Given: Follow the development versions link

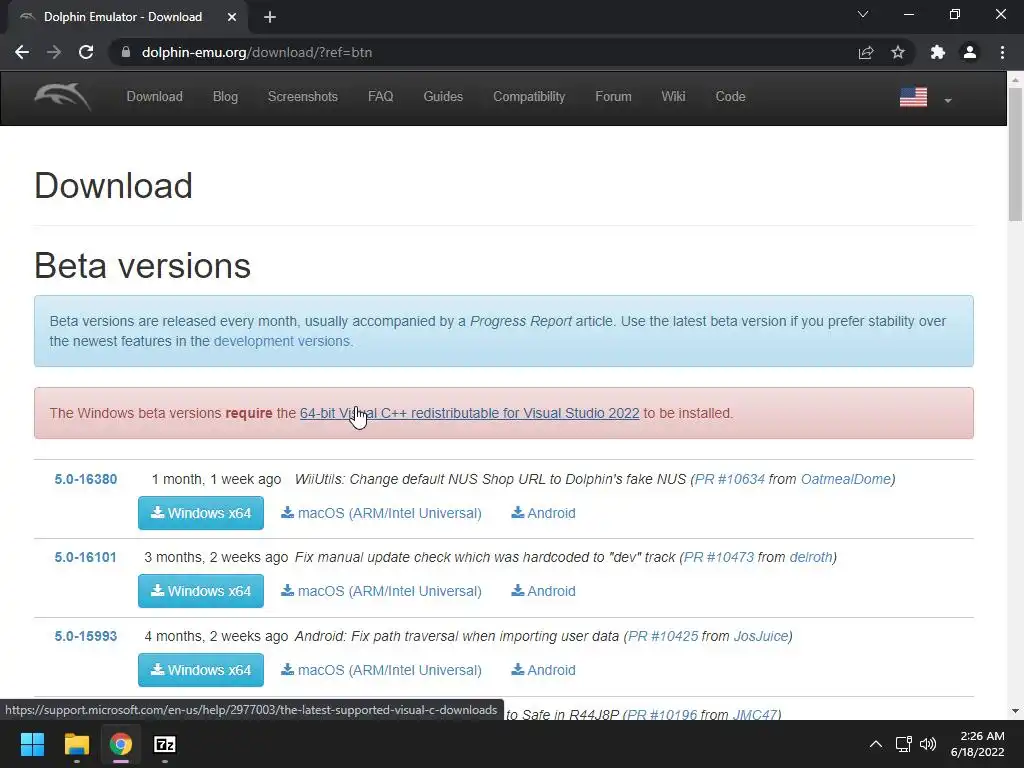Looking at the screenshot, I should (281, 341).
